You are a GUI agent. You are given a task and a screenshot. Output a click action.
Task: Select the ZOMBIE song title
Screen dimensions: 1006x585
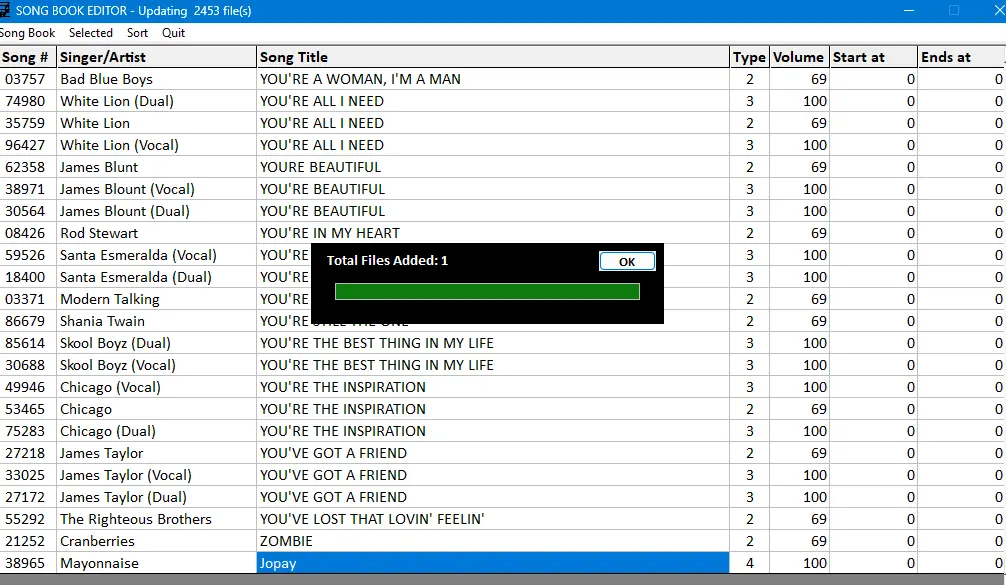493,541
